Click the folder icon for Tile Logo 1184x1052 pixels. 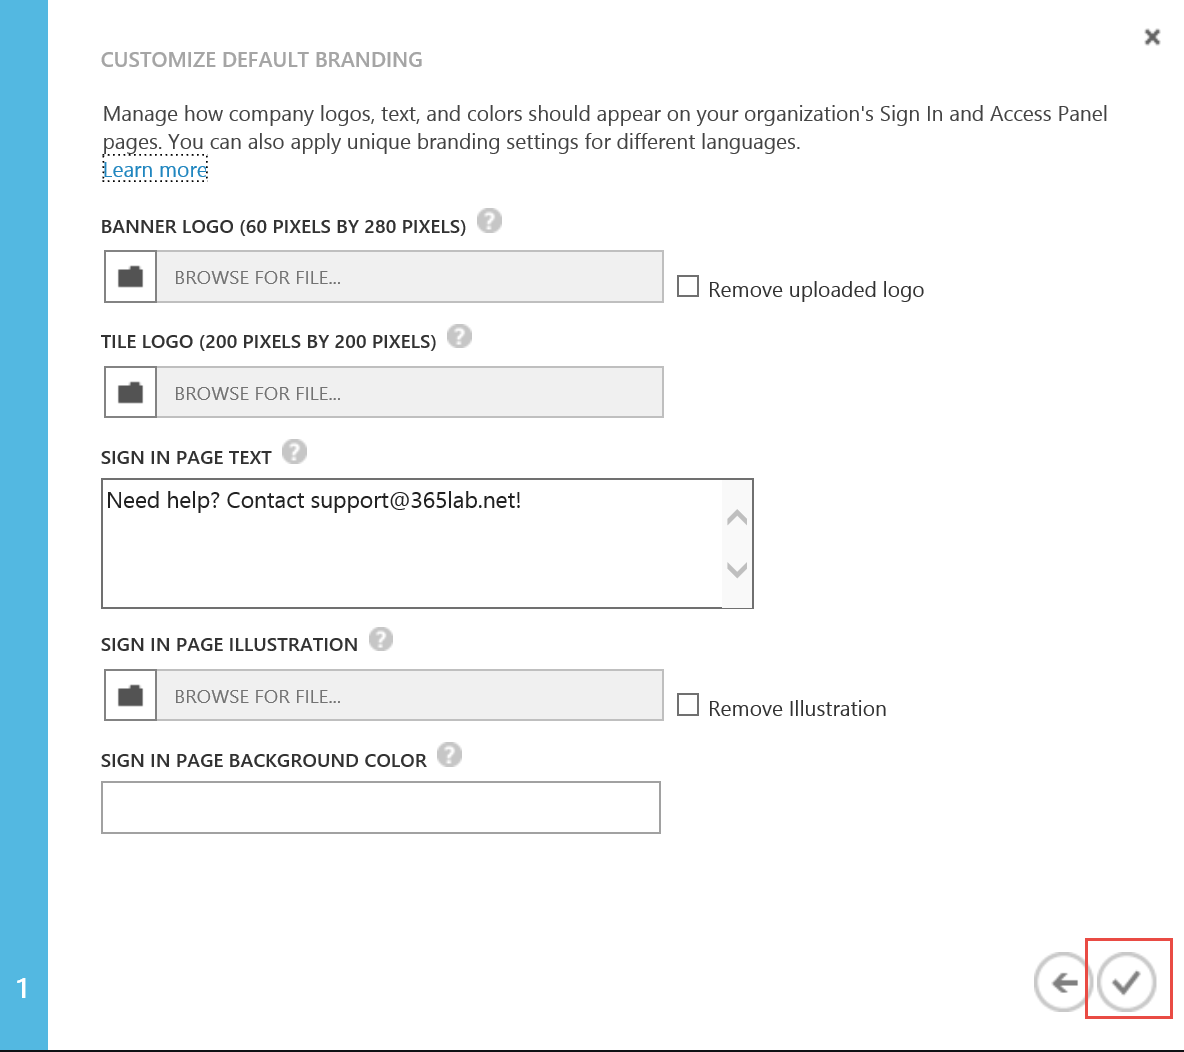pyautogui.click(x=131, y=392)
